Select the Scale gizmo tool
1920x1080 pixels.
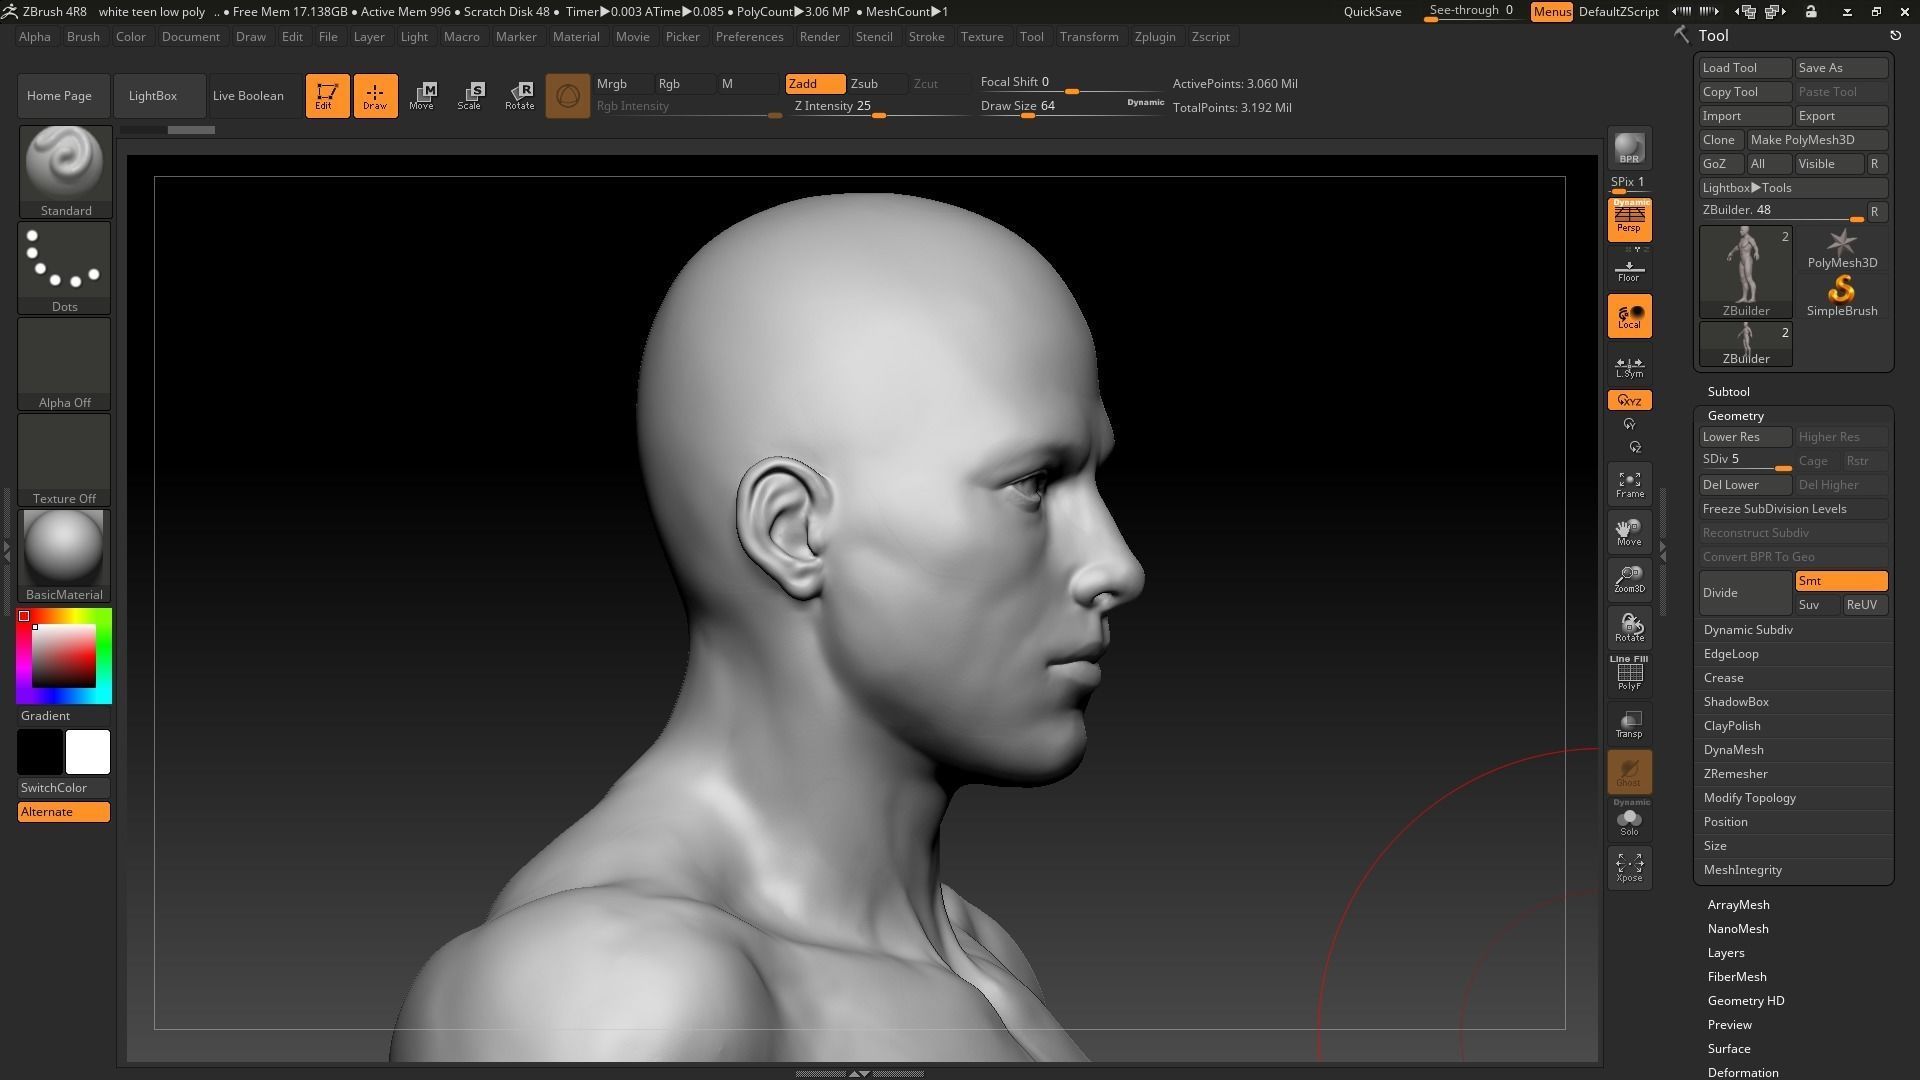[x=470, y=96]
